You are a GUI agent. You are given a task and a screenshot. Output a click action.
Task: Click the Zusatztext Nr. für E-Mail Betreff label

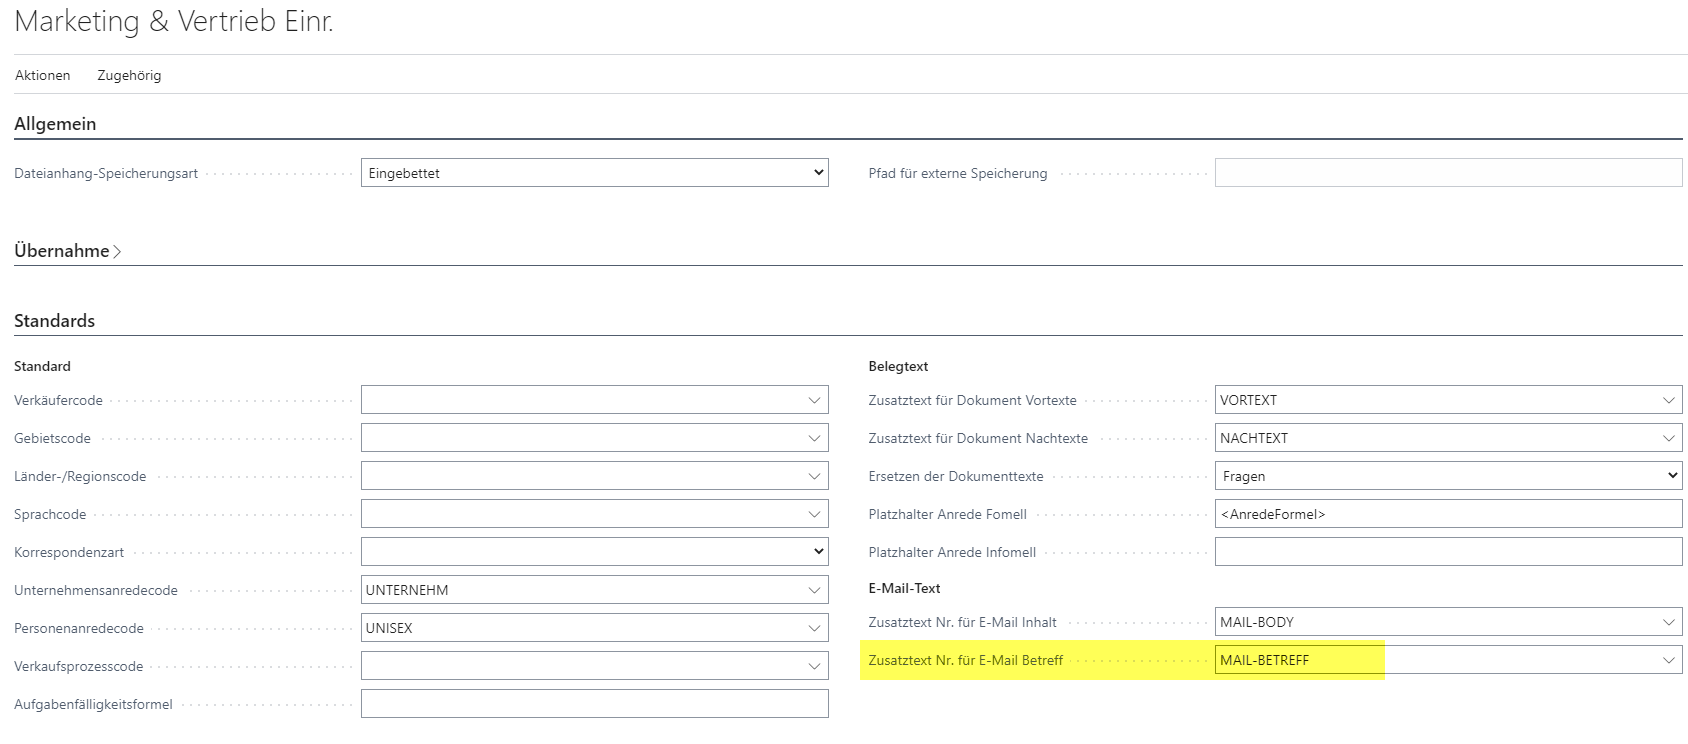[x=965, y=660]
